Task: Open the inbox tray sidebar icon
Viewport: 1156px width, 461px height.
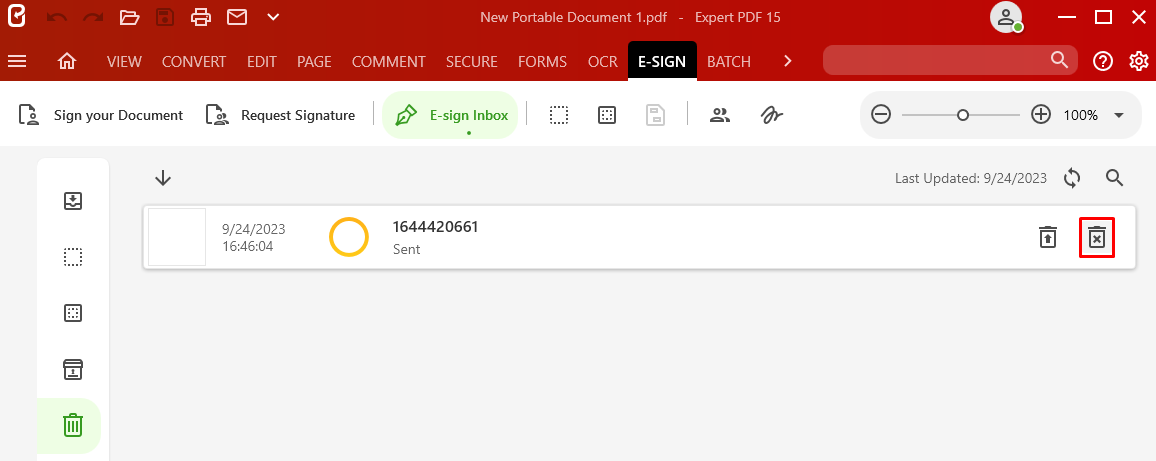Action: tap(72, 201)
